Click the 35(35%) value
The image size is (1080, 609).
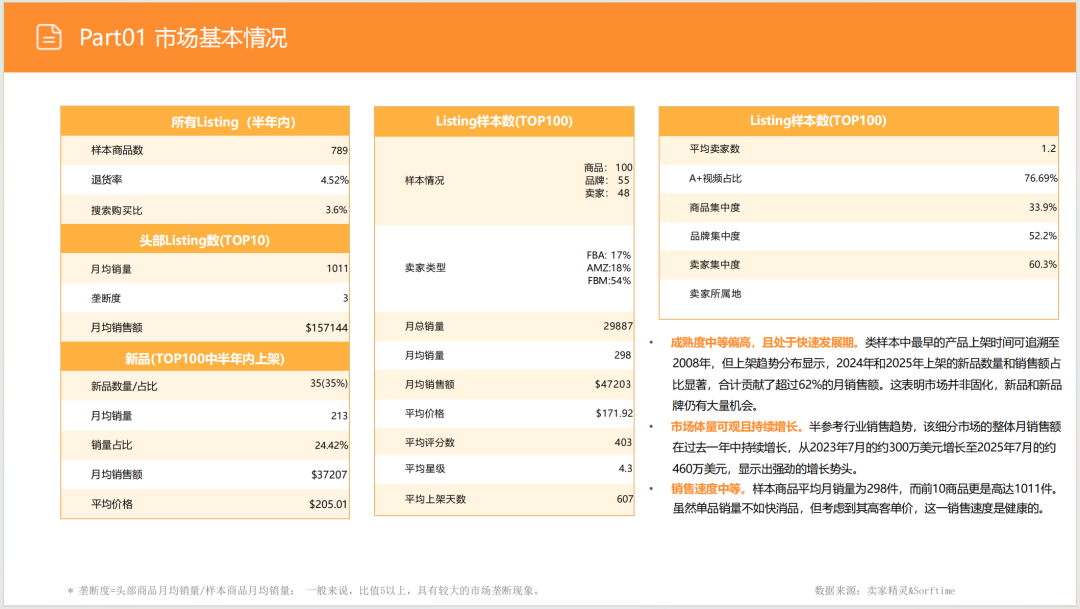[x=329, y=383]
